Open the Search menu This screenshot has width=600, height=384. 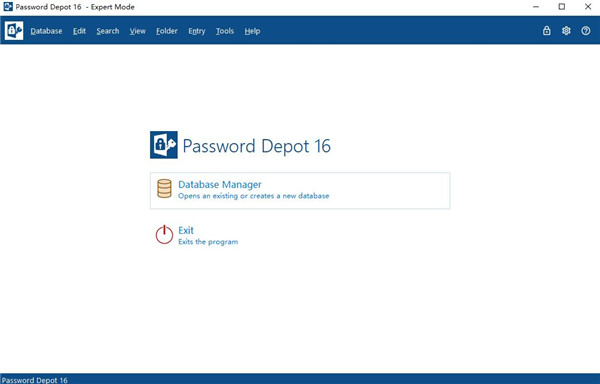(108, 31)
